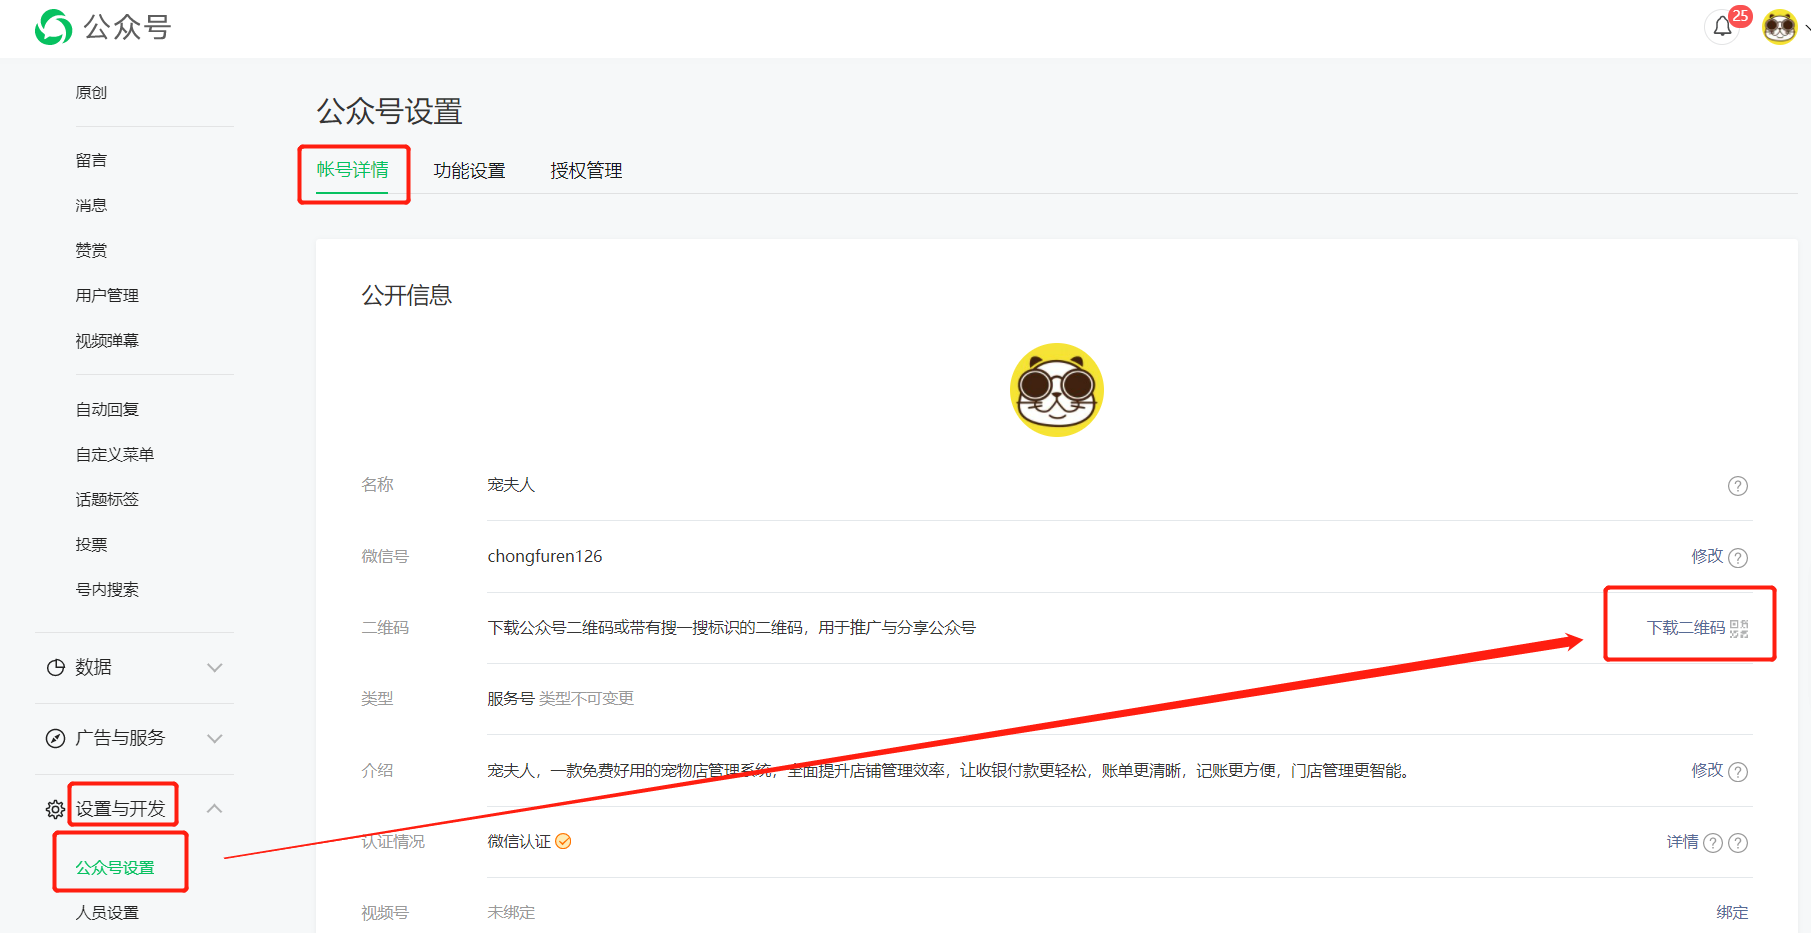The image size is (1811, 933).
Task: Click 修改 link for 介绍
Action: click(1707, 770)
